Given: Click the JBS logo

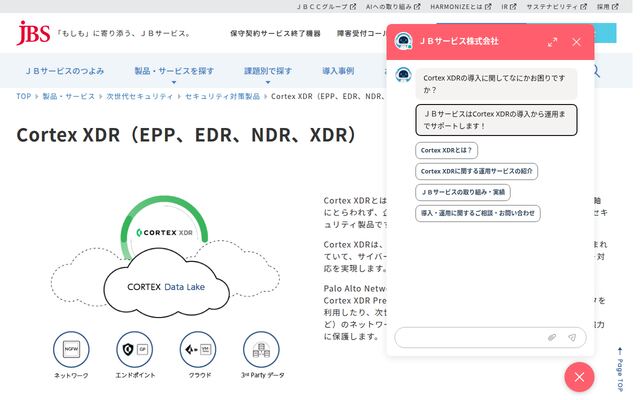Looking at the screenshot, I should coord(33,33).
